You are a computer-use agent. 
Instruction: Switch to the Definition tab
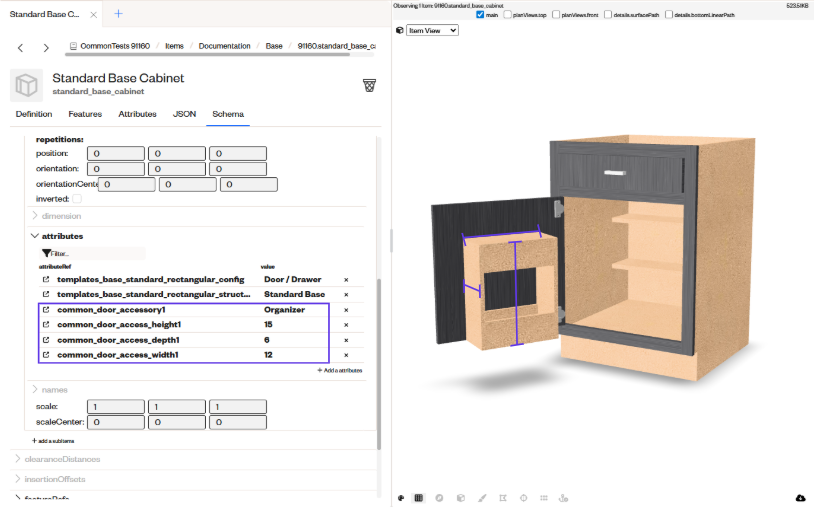[34, 114]
